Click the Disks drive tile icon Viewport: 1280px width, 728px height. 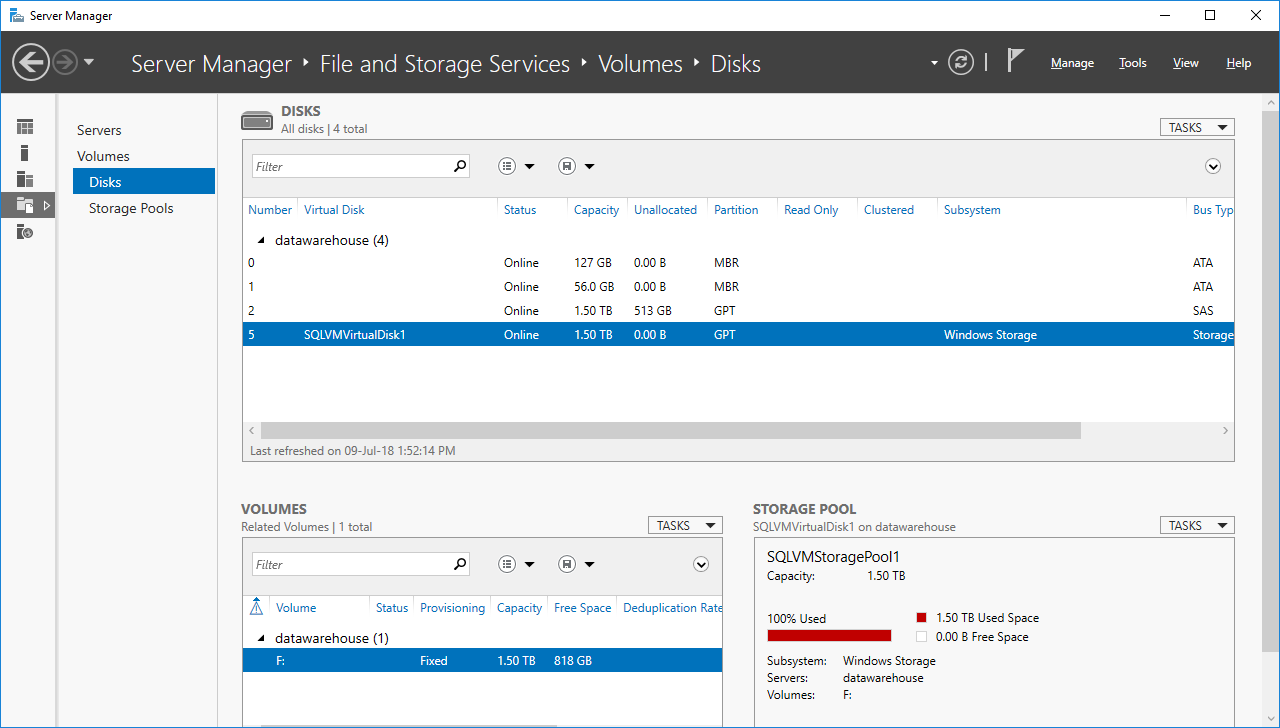pos(257,121)
